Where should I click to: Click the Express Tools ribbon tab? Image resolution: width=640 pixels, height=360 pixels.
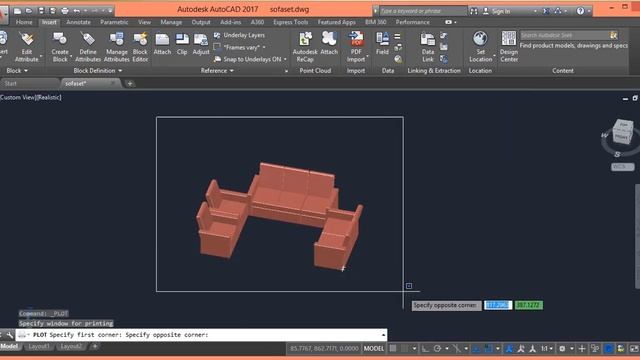291,22
